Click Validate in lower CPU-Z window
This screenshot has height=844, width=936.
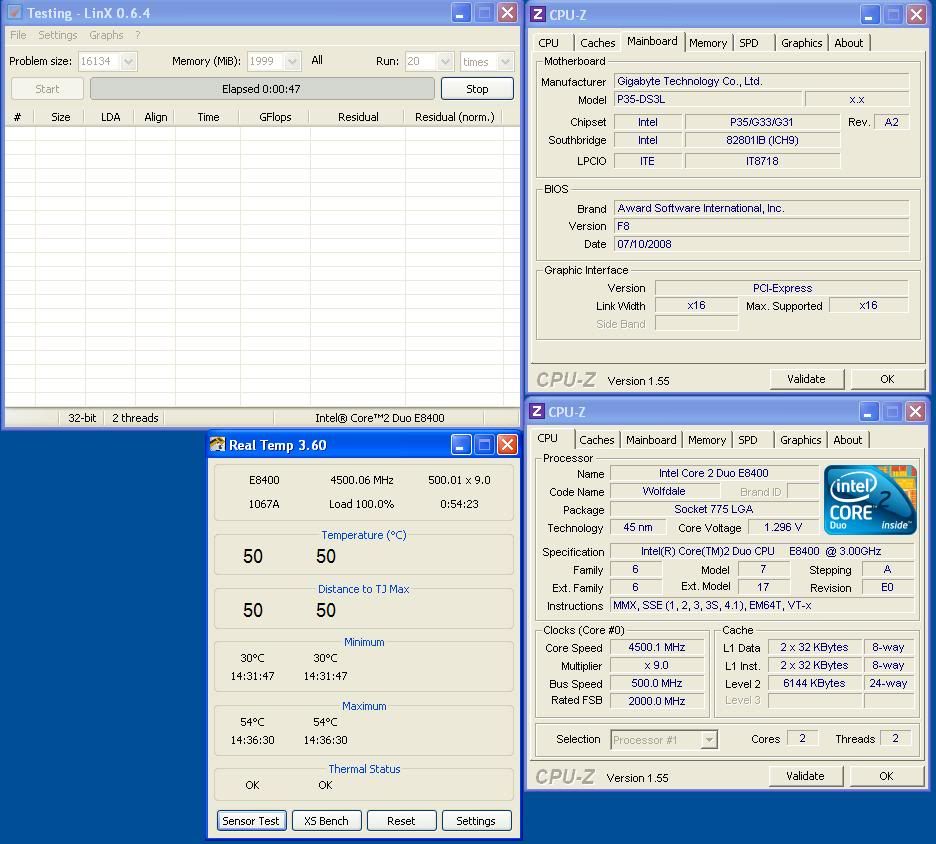805,776
